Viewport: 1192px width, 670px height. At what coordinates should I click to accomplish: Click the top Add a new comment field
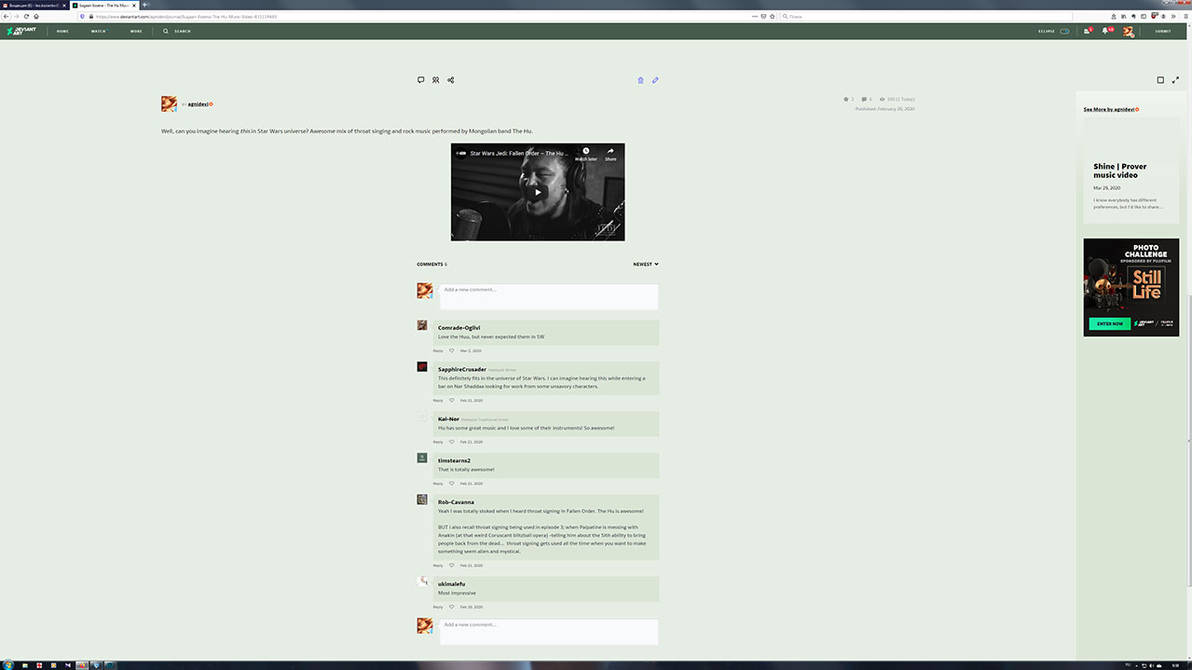pos(548,297)
